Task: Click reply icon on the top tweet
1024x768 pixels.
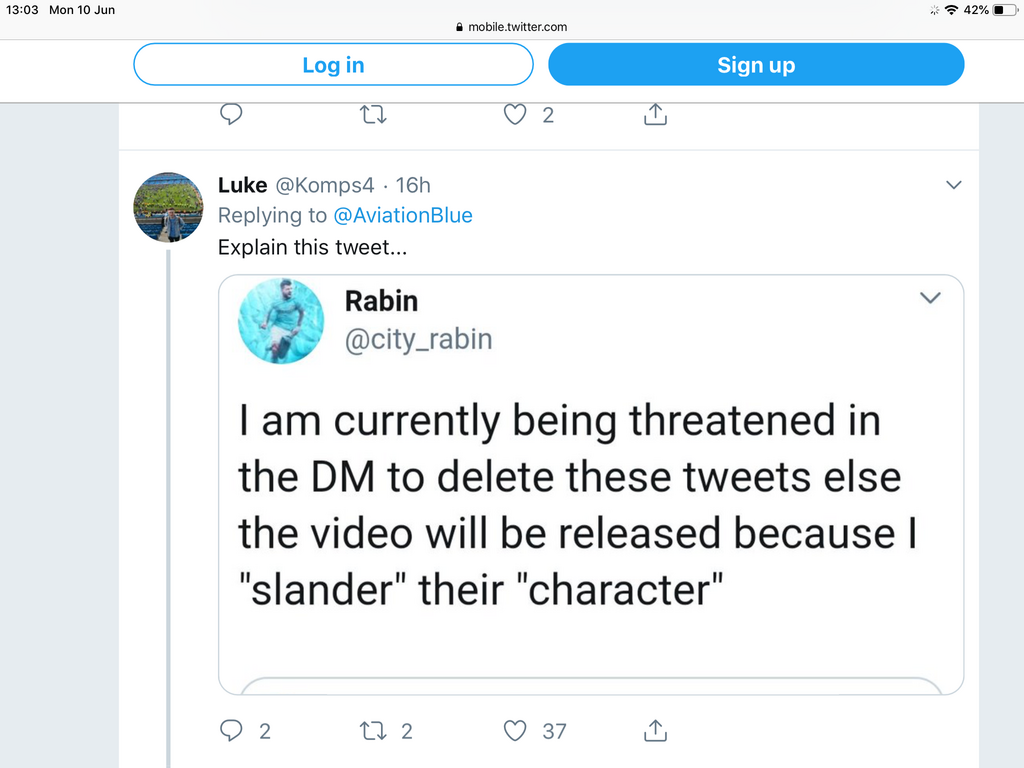Action: (x=232, y=115)
